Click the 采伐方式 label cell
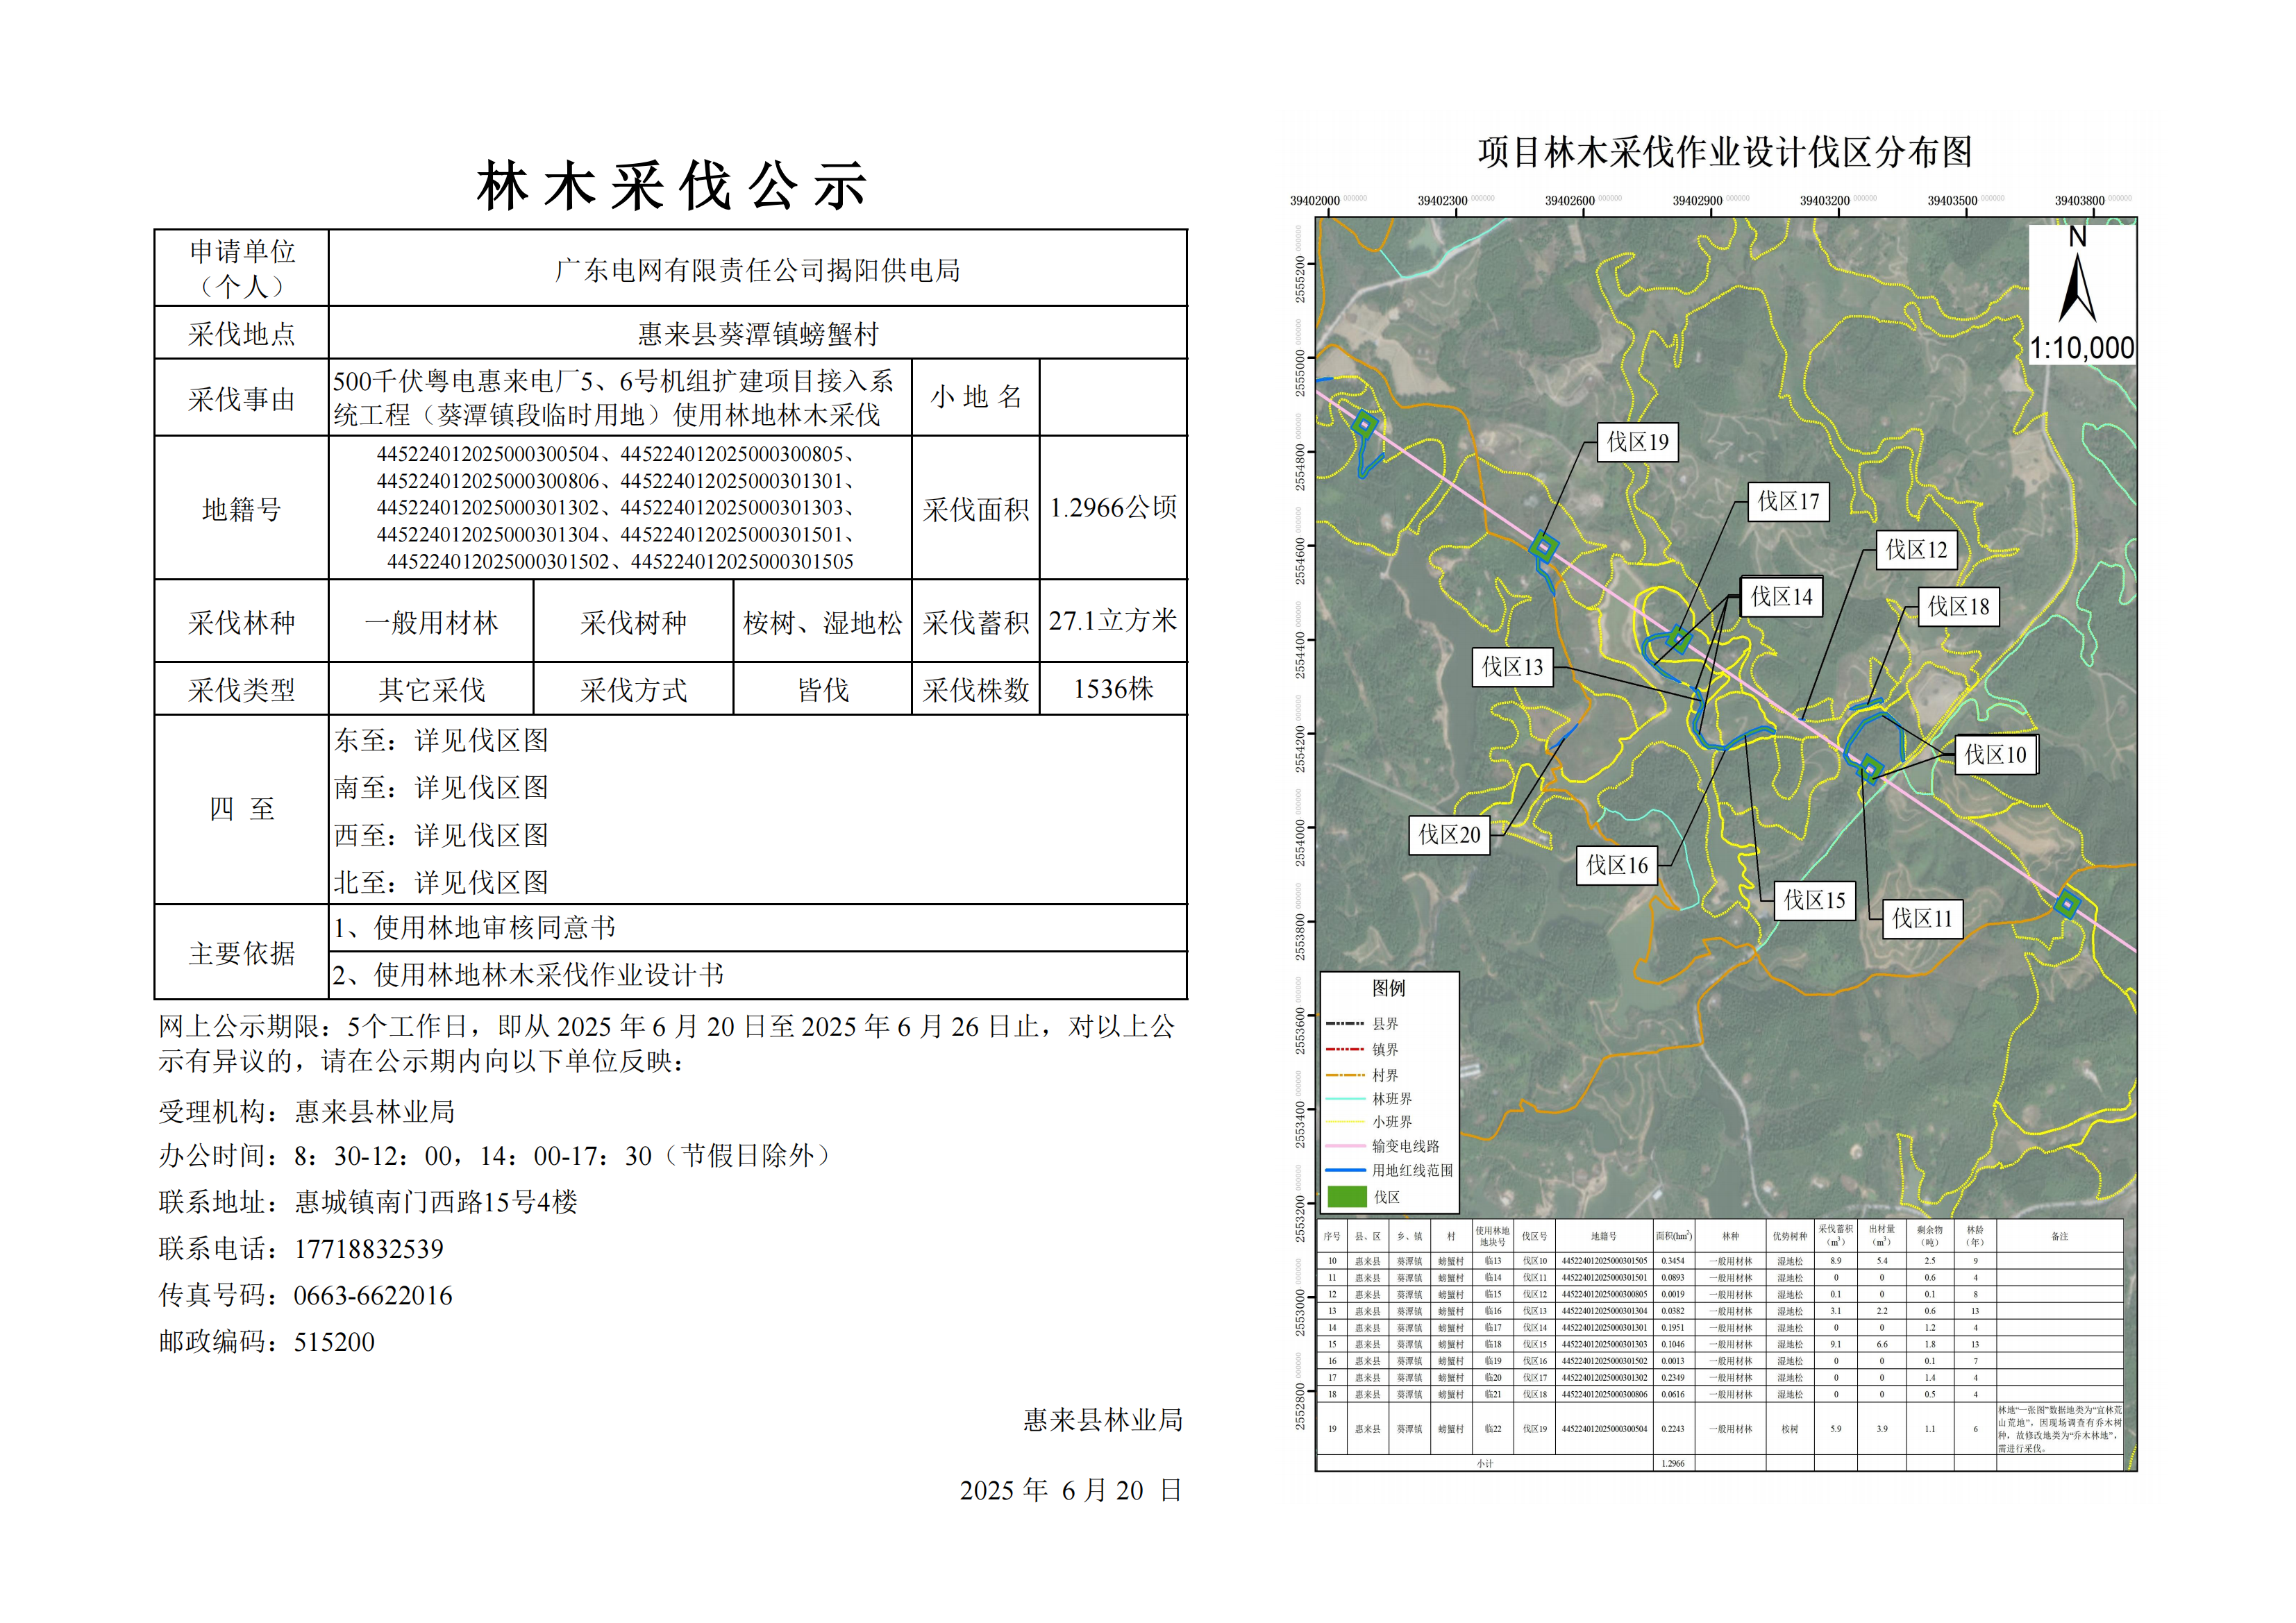2296x1623 pixels. pyautogui.click(x=633, y=689)
